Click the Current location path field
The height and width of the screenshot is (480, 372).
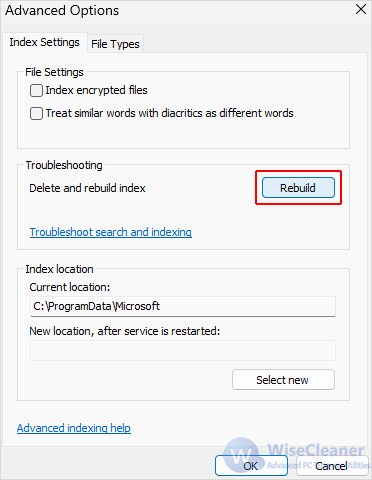pyautogui.click(x=183, y=306)
